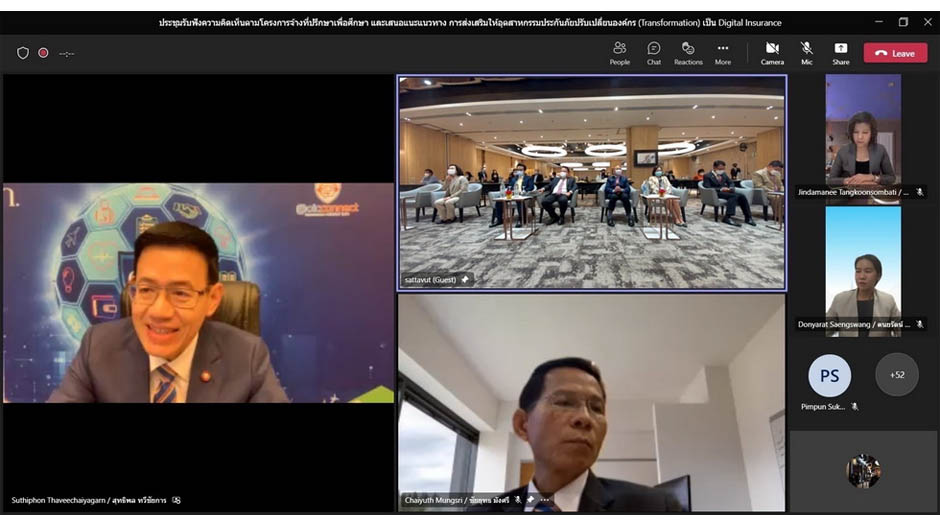This screenshot has height=528, width=940.
Task: Click the shield security icon
Action: [x=23, y=53]
